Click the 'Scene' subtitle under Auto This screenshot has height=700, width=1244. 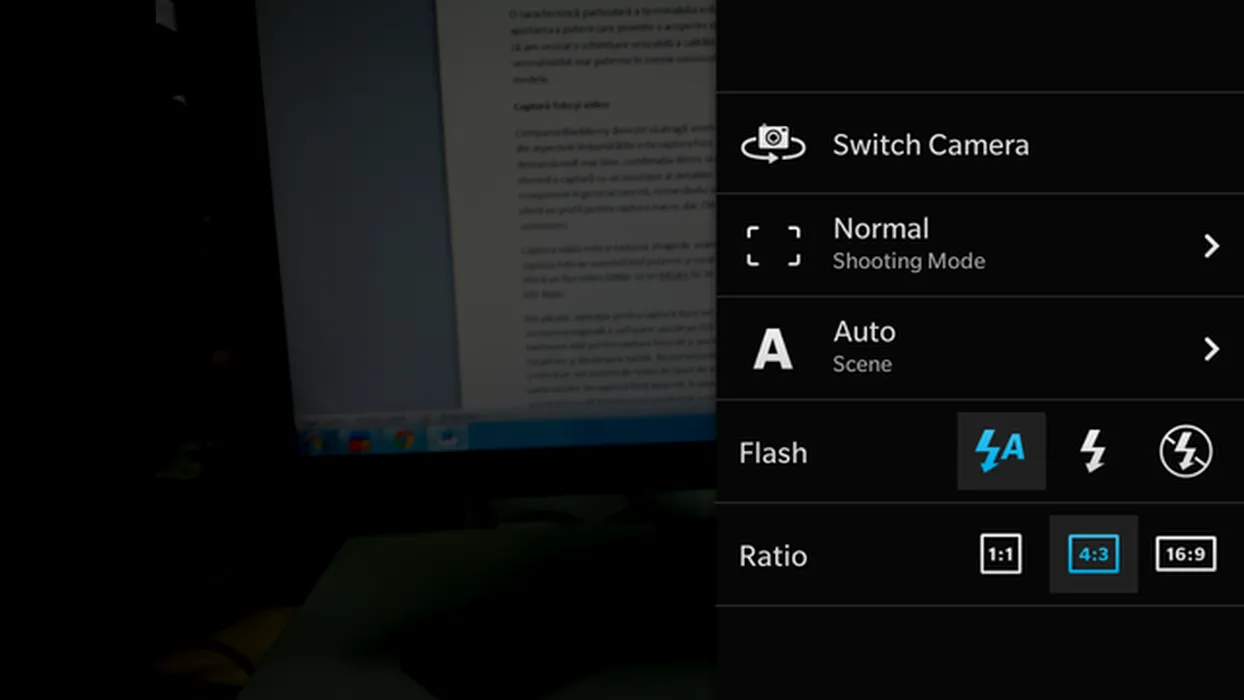862,365
